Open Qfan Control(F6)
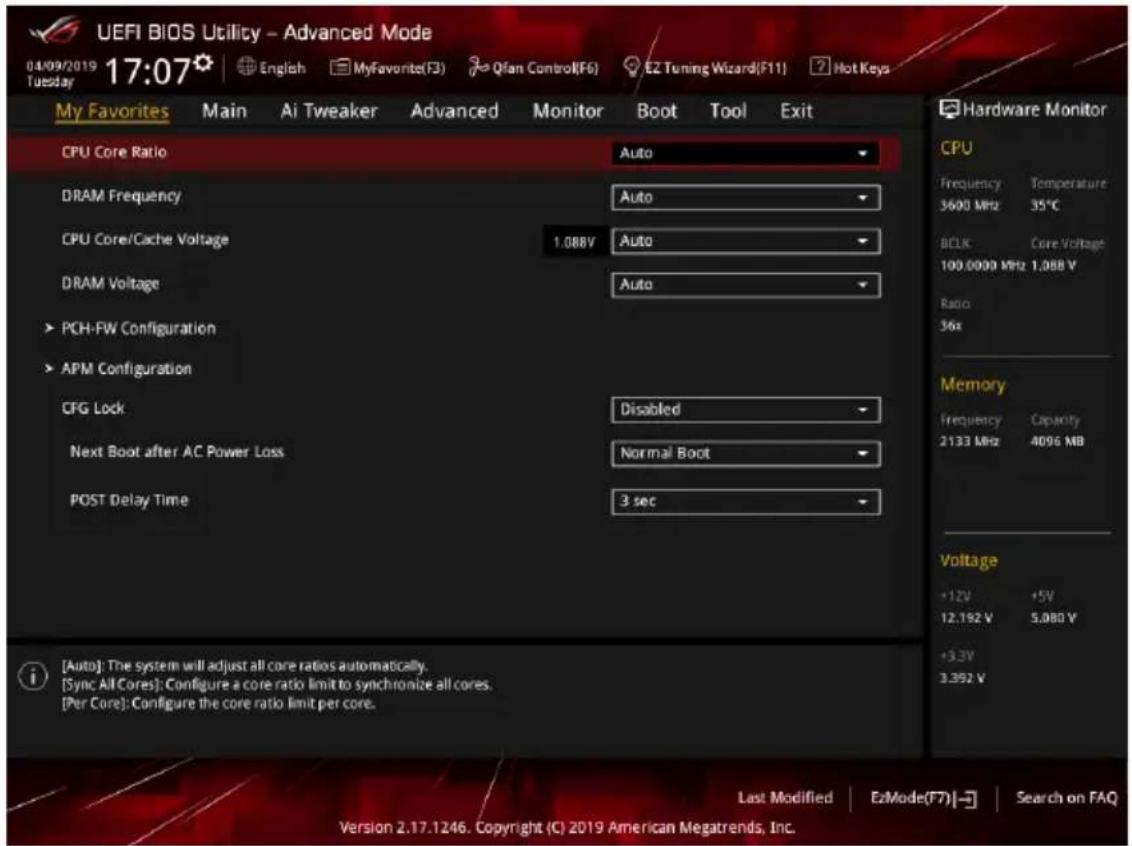 (534, 68)
